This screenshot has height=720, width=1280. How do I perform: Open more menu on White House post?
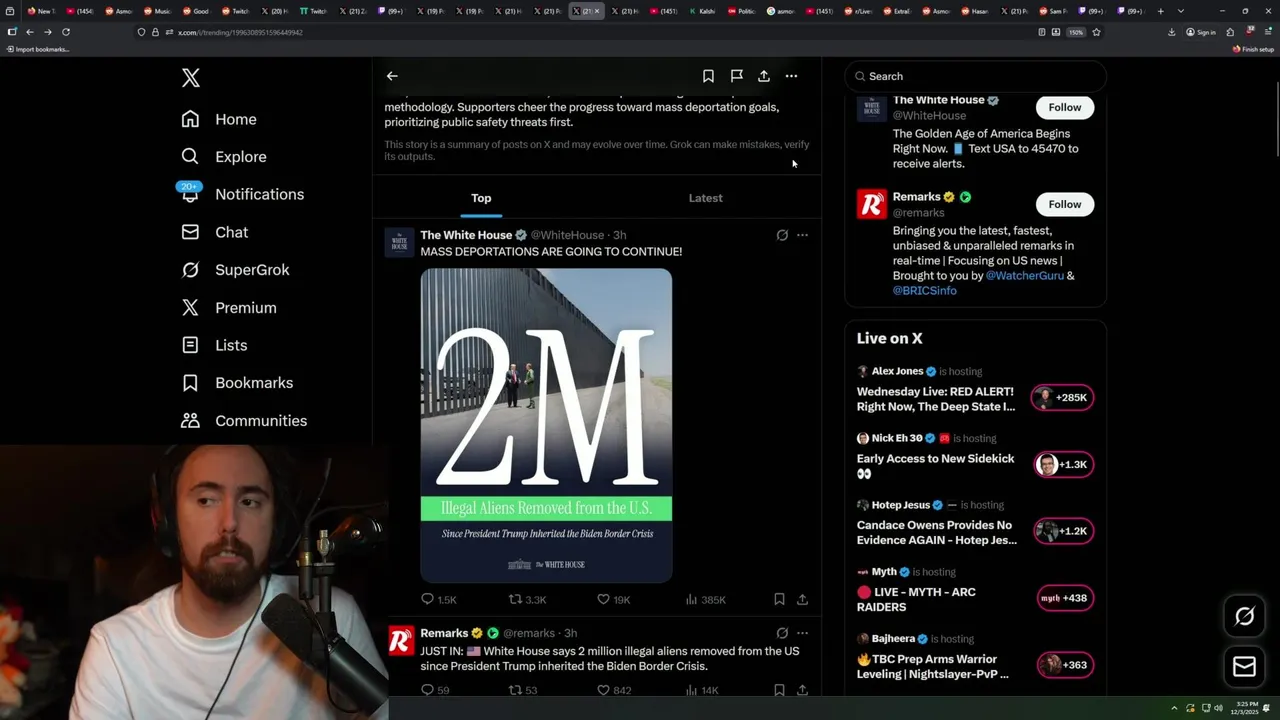tap(802, 235)
